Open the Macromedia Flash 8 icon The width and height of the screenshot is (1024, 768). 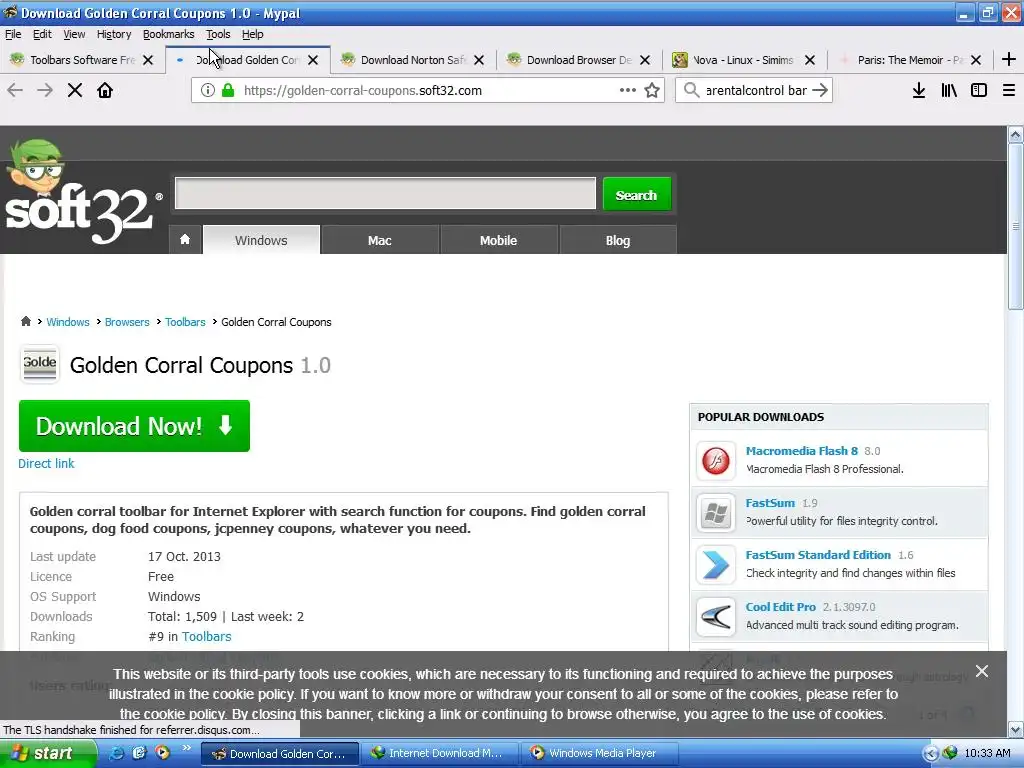(x=716, y=460)
